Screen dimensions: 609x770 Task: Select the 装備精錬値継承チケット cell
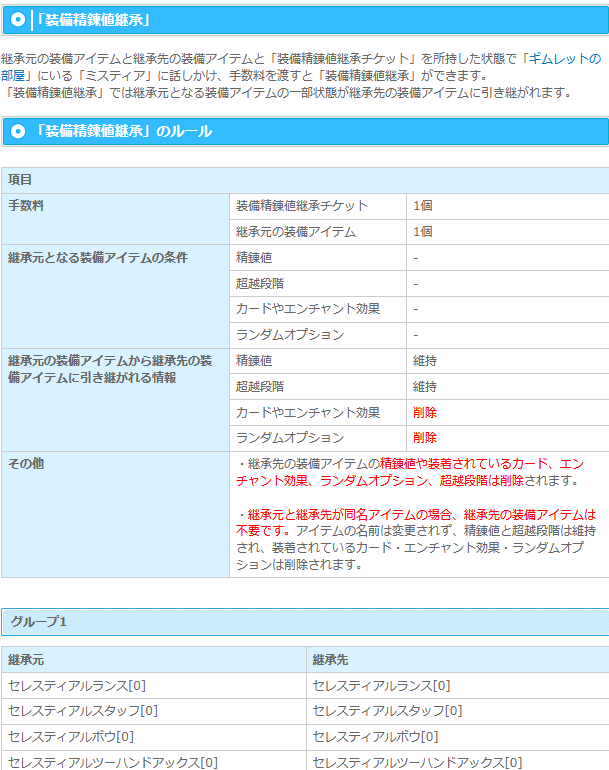click(302, 206)
